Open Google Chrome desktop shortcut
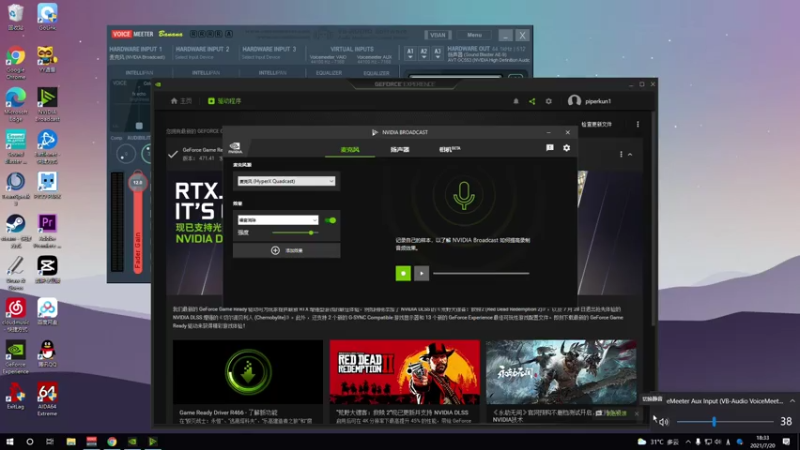The image size is (800, 450). point(16,62)
